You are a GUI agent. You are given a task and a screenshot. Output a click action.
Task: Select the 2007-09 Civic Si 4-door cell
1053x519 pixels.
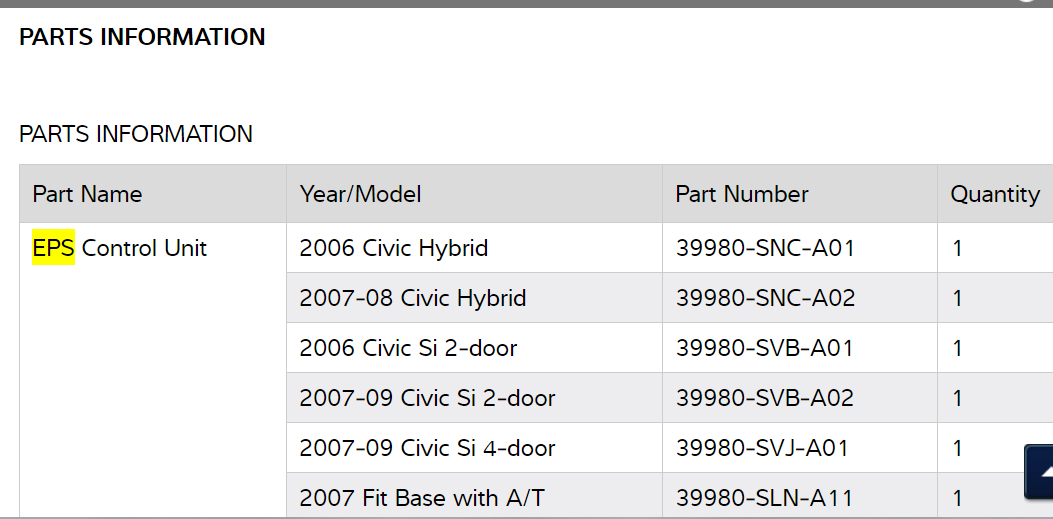click(427, 448)
